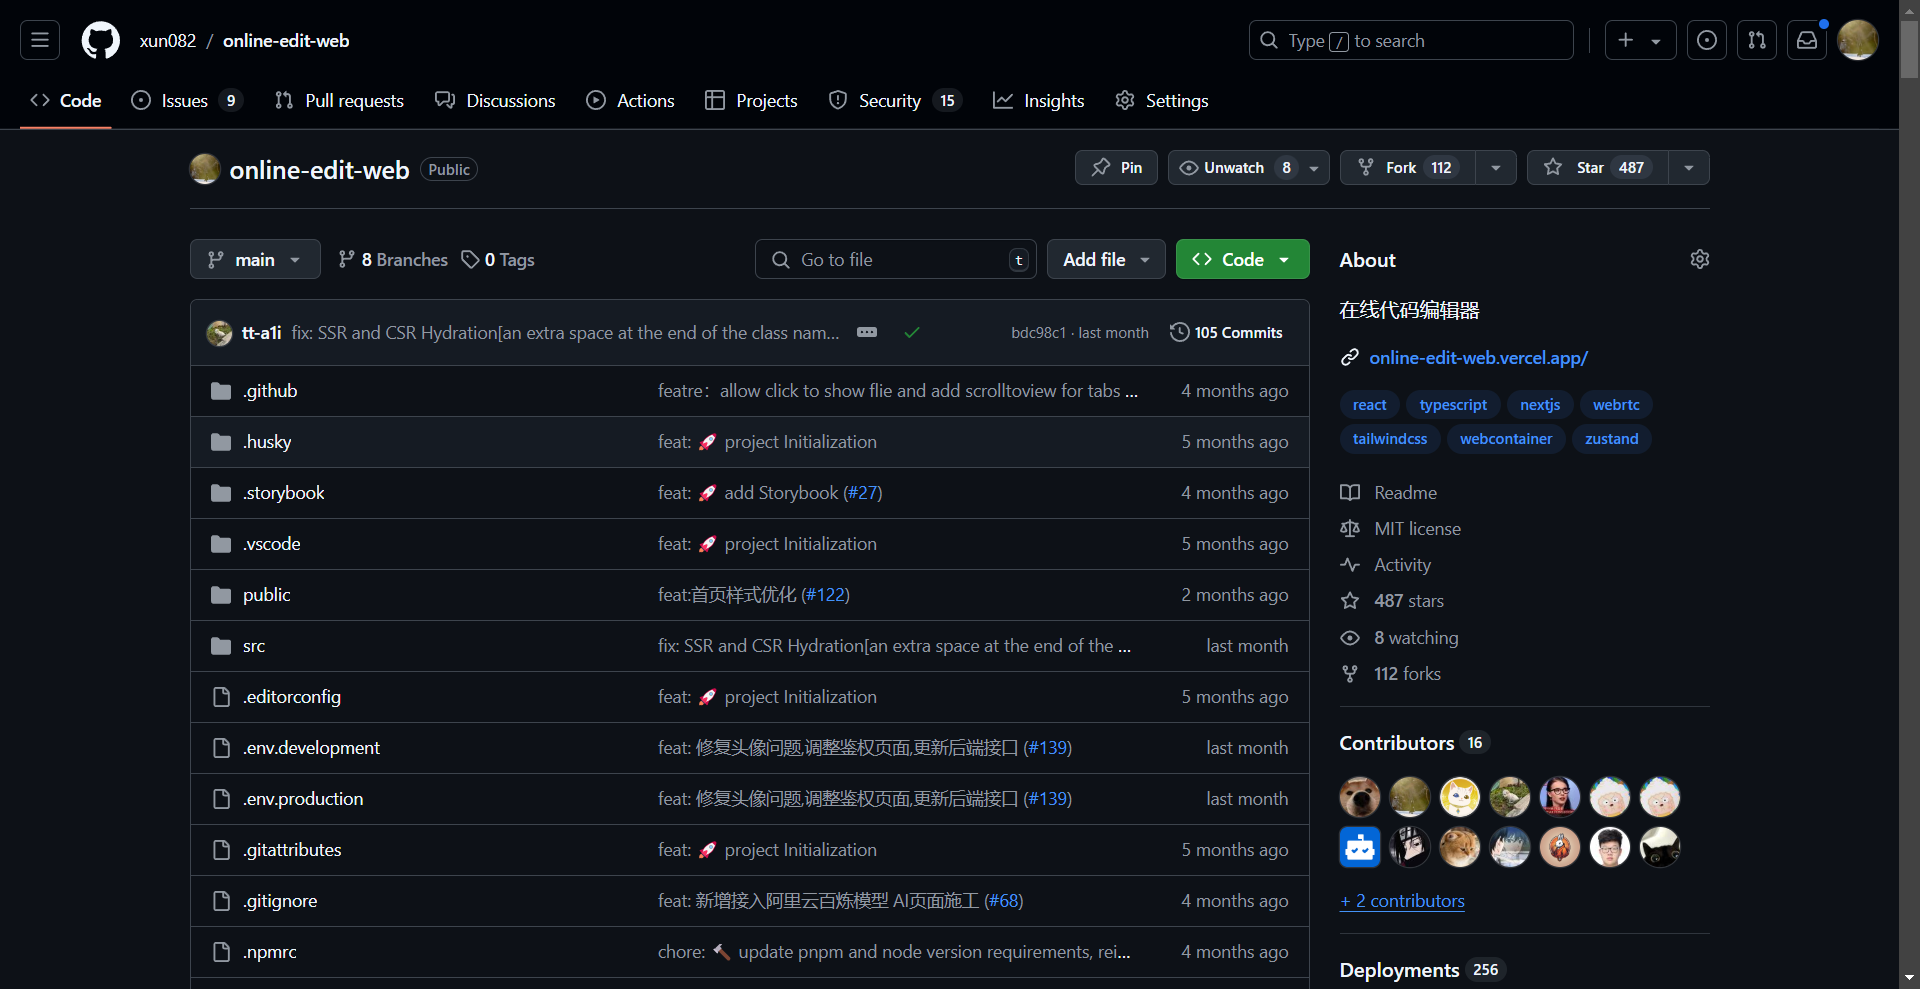Click the page vertical scrollbar
1920x989 pixels.
1909,48
